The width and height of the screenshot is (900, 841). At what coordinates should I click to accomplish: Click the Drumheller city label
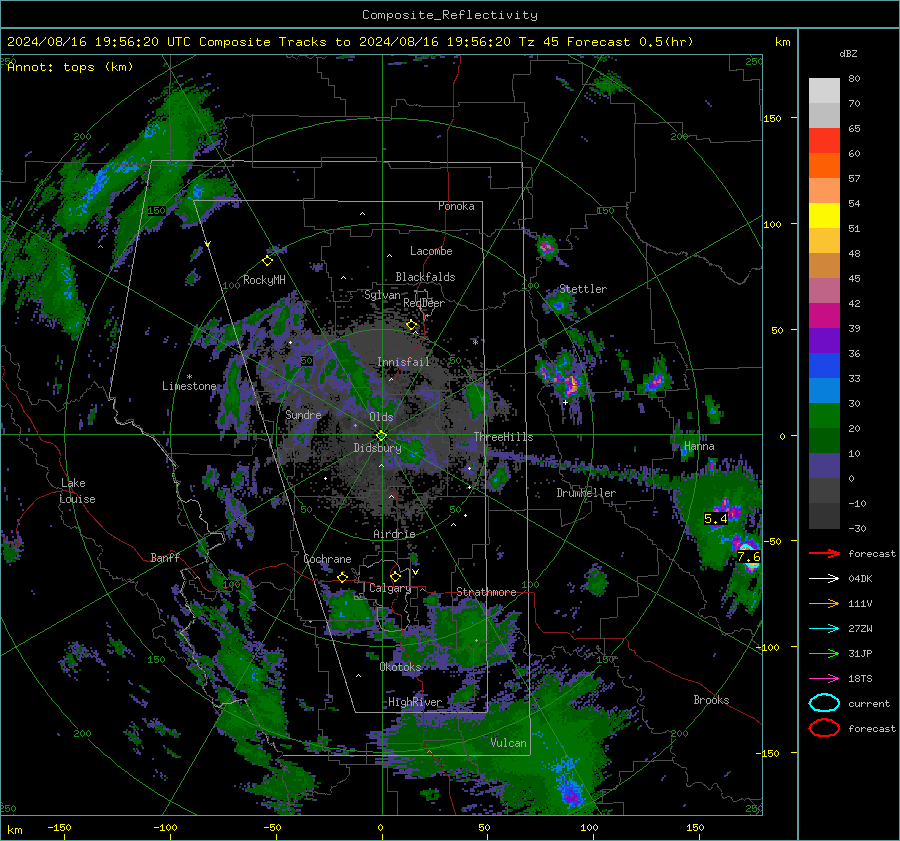point(586,493)
